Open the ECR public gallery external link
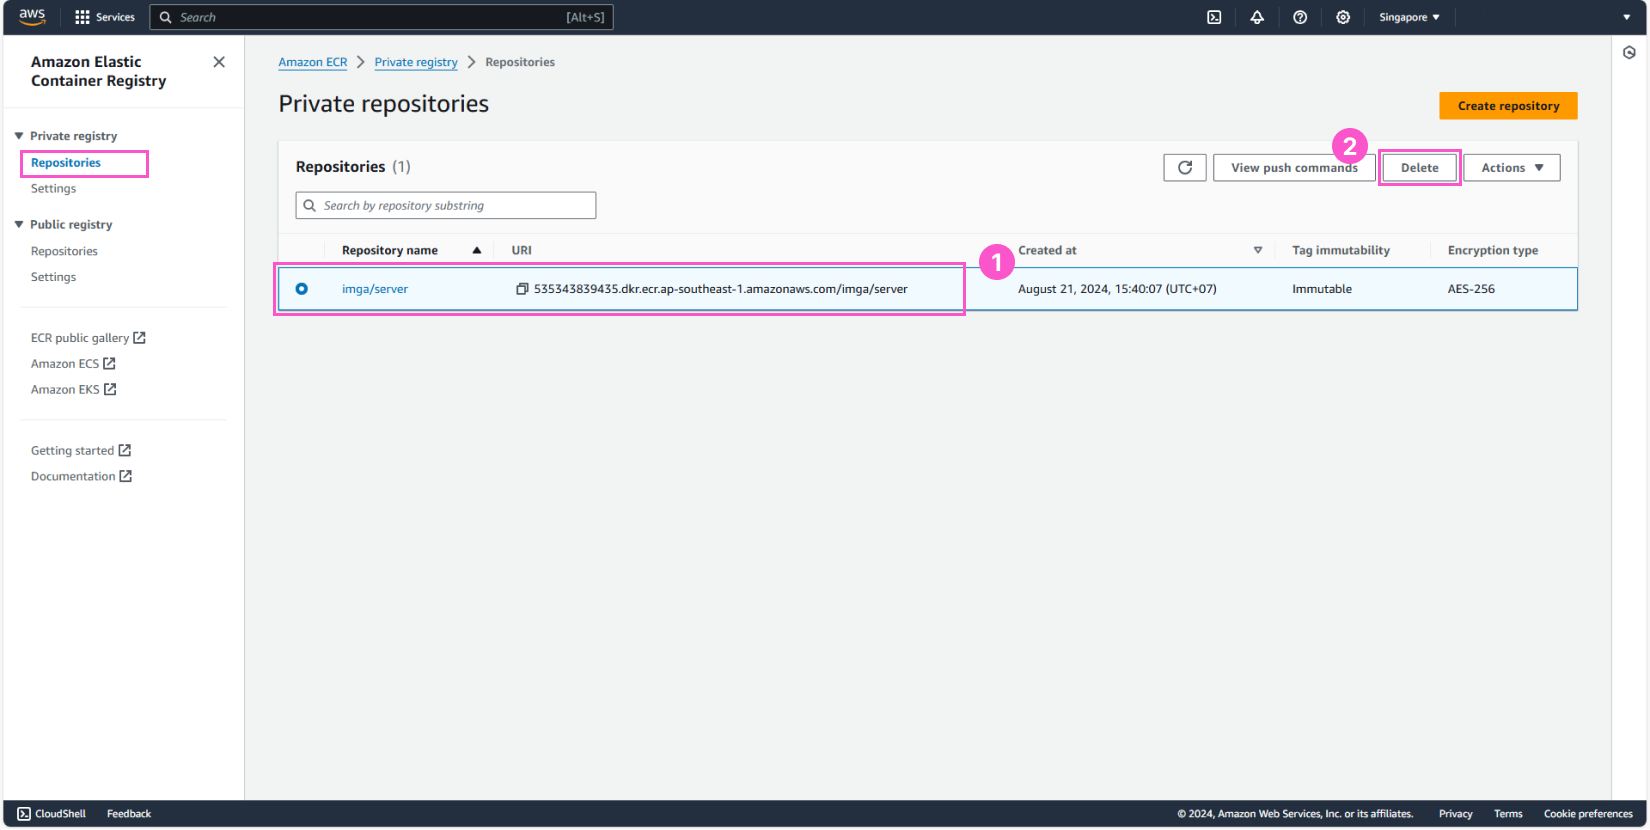The image size is (1650, 830). (88, 338)
